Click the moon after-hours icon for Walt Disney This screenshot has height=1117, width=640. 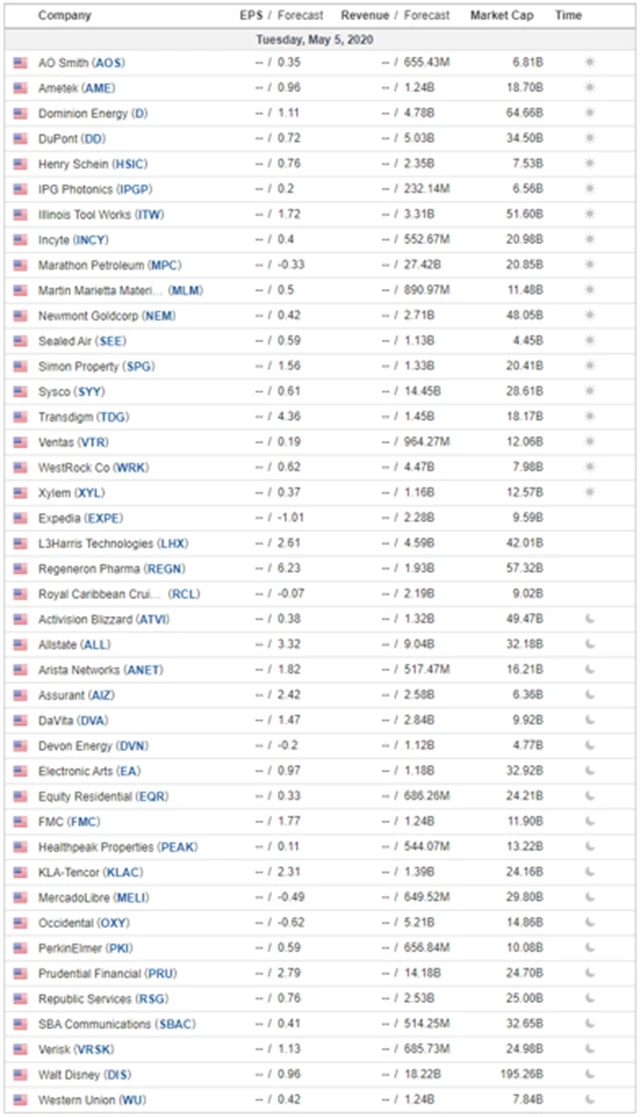589,1075
